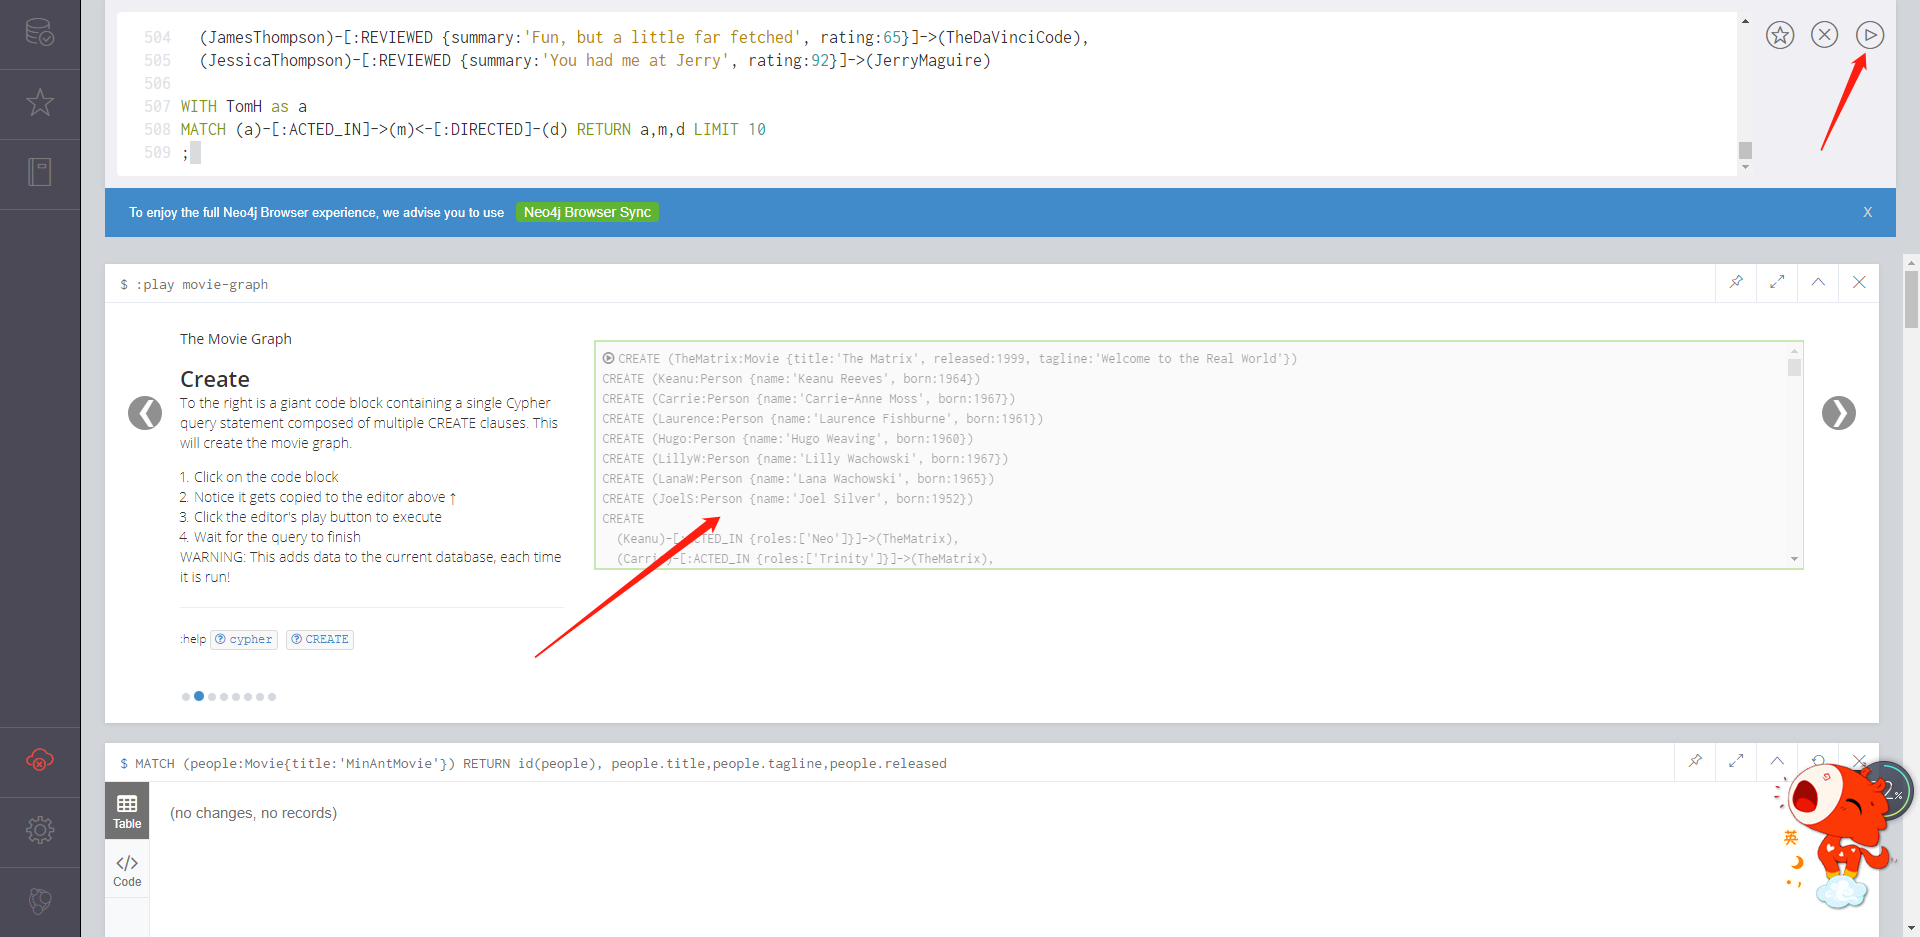Open Neo4j Browser settings gear
Screen dimensions: 1920x937
tap(40, 830)
